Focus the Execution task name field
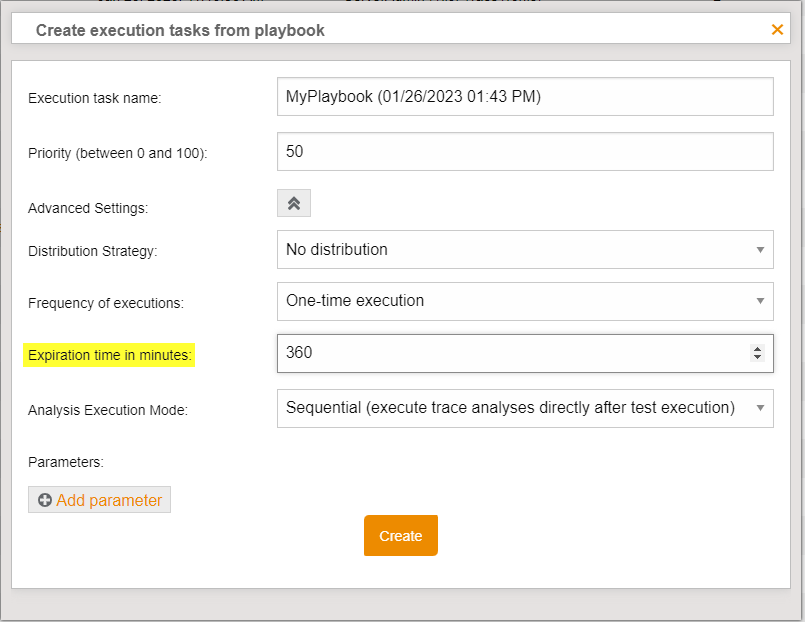Viewport: 805px width, 622px height. [x=524, y=97]
